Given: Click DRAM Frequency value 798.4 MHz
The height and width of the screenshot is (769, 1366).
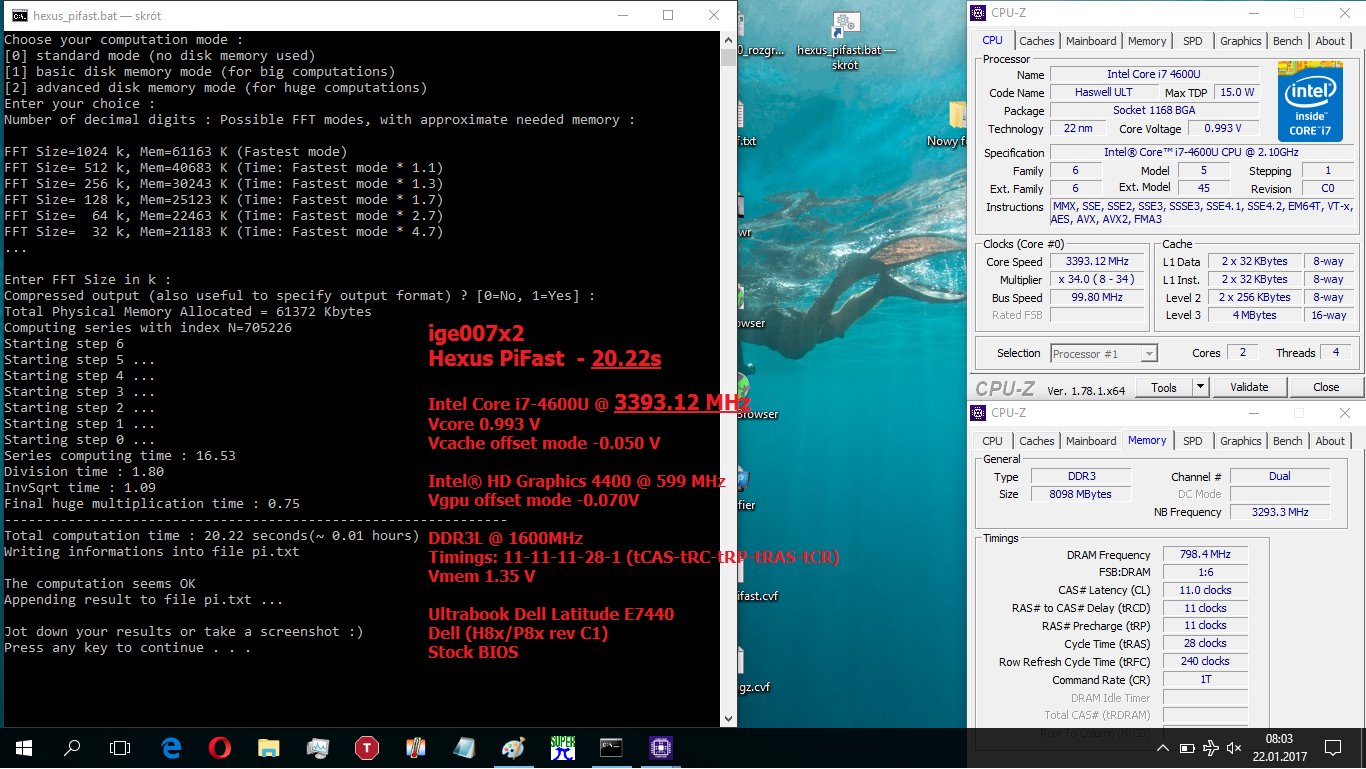Looking at the screenshot, I should coord(1205,554).
